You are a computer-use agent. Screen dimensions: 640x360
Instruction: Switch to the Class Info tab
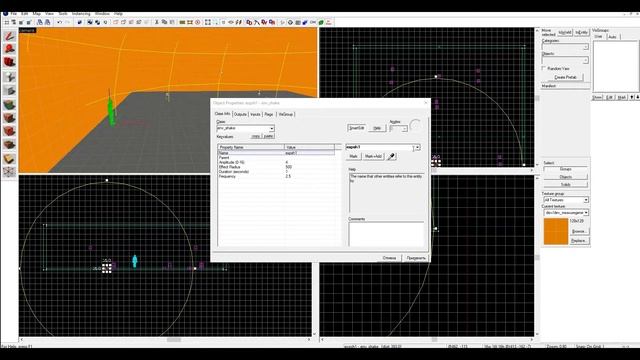coord(222,114)
